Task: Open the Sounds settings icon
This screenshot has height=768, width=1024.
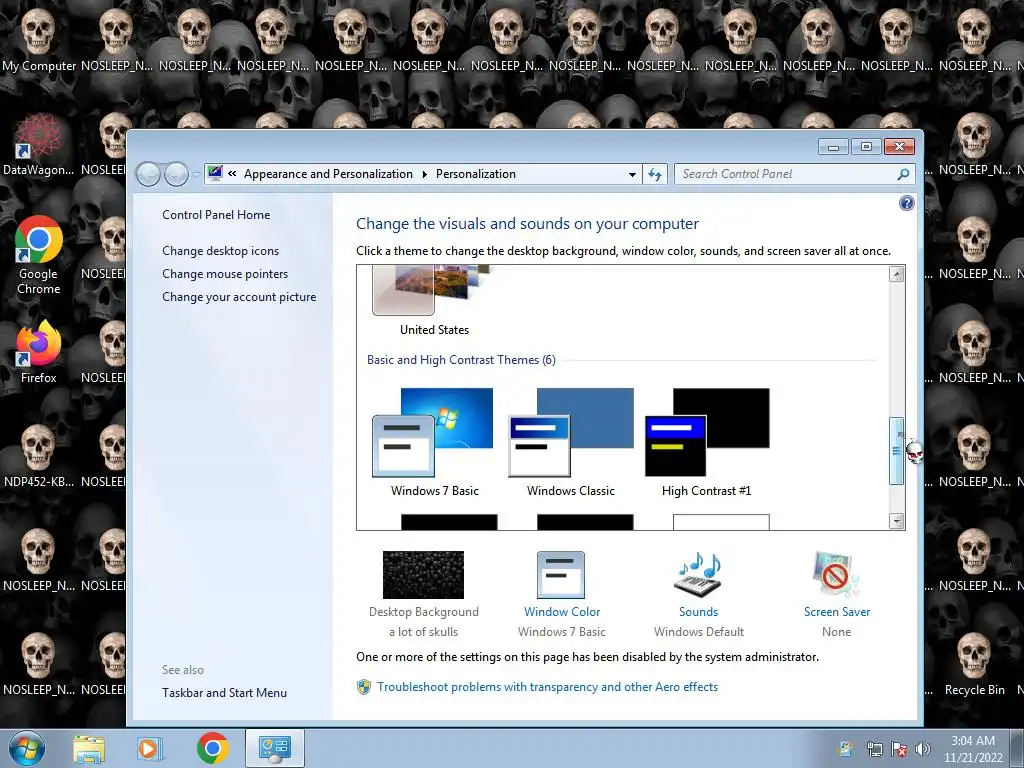Action: (698, 575)
